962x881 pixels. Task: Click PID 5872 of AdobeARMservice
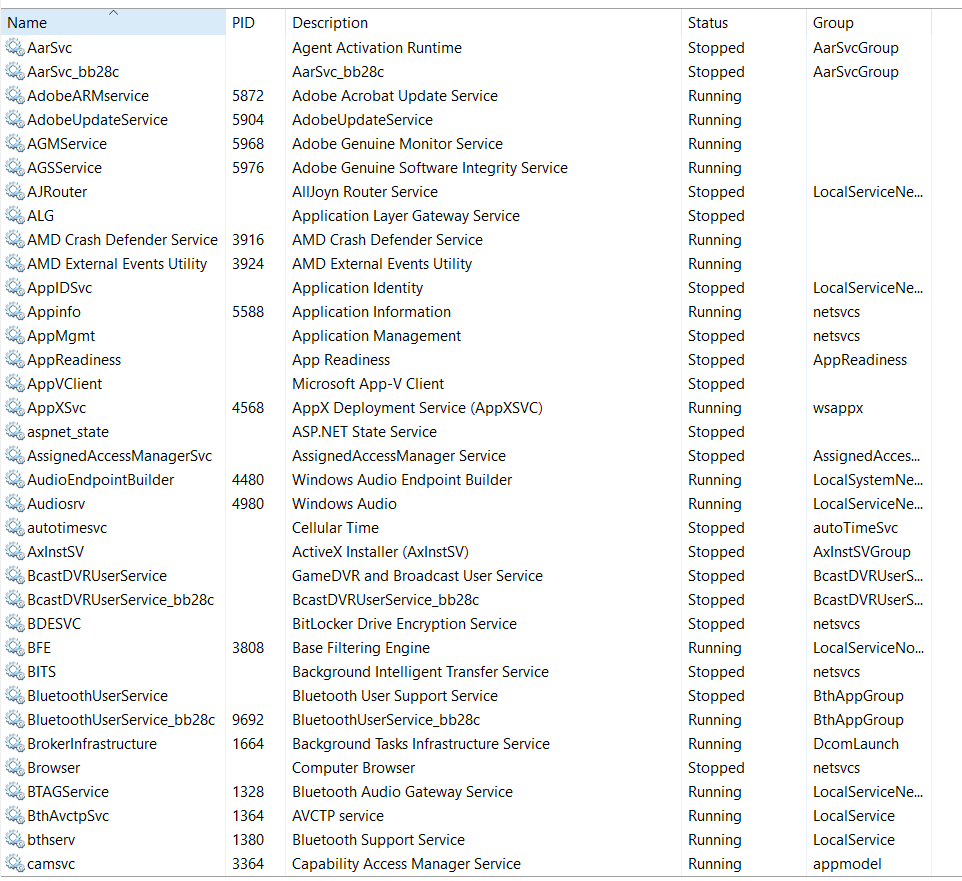click(248, 95)
